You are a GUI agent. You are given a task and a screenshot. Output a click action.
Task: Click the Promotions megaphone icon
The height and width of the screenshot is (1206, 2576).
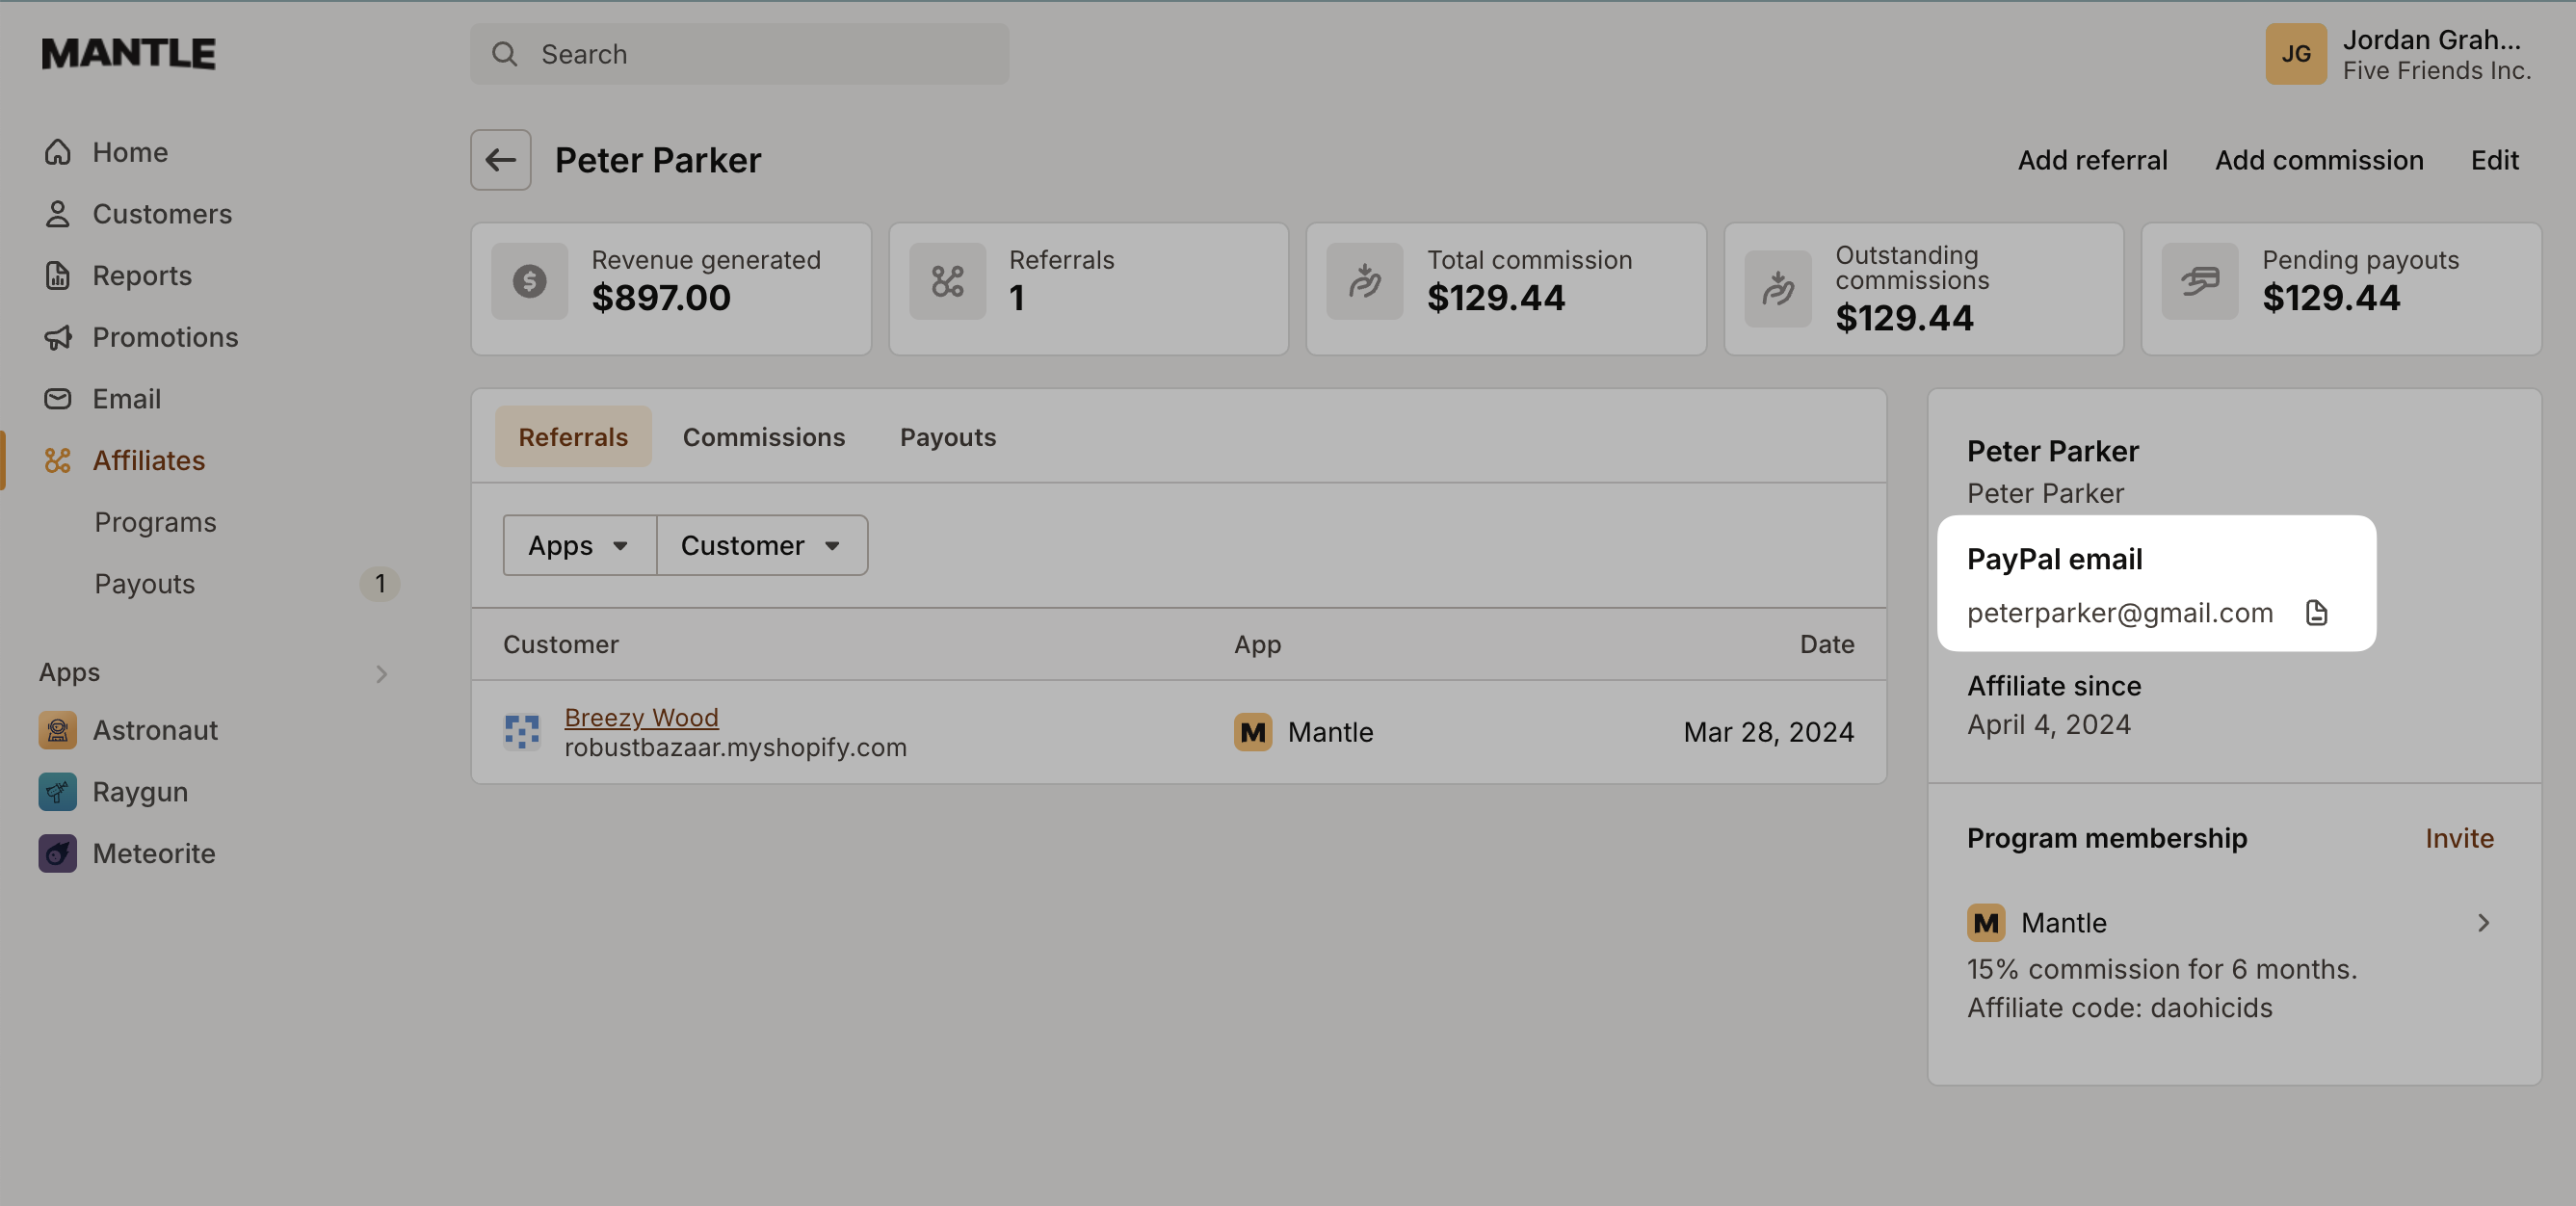pos(57,337)
